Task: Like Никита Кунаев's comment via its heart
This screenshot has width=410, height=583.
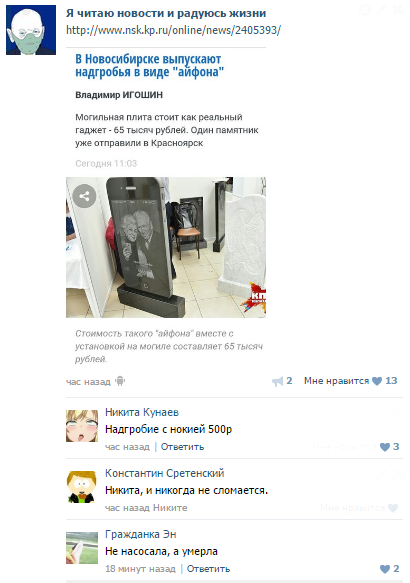Action: 385,447
